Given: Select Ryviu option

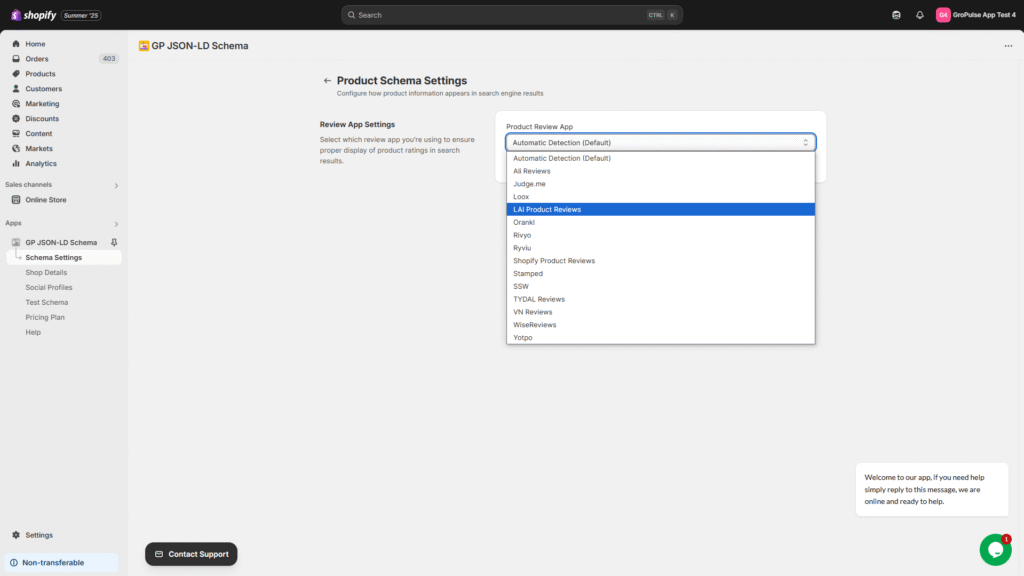Looking at the screenshot, I should [660, 248].
